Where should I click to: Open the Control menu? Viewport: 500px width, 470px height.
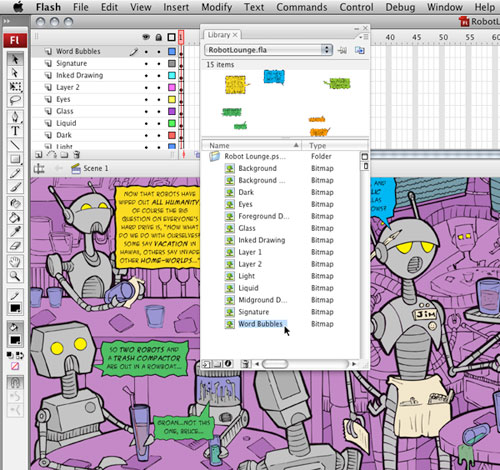(x=356, y=7)
